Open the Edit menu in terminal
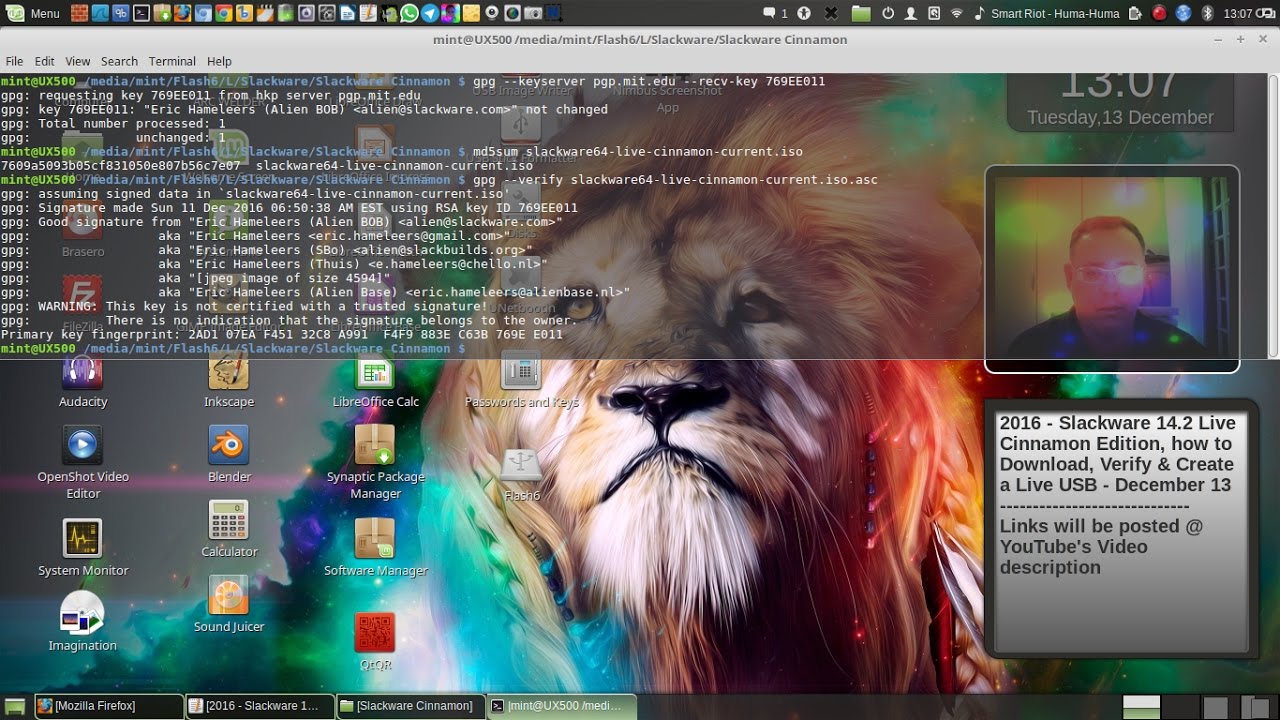1280x720 pixels. pyautogui.click(x=44, y=61)
